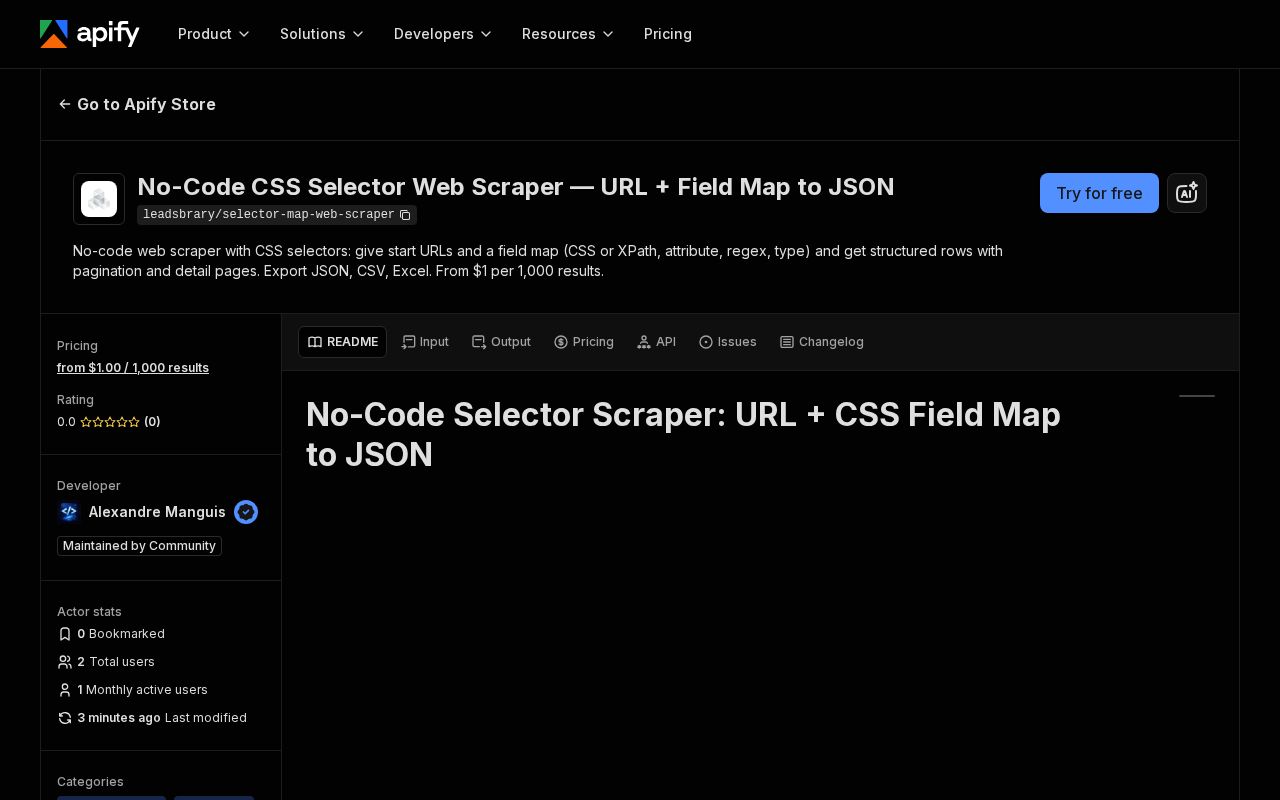Select the README tab
1280x800 pixels.
pos(342,342)
